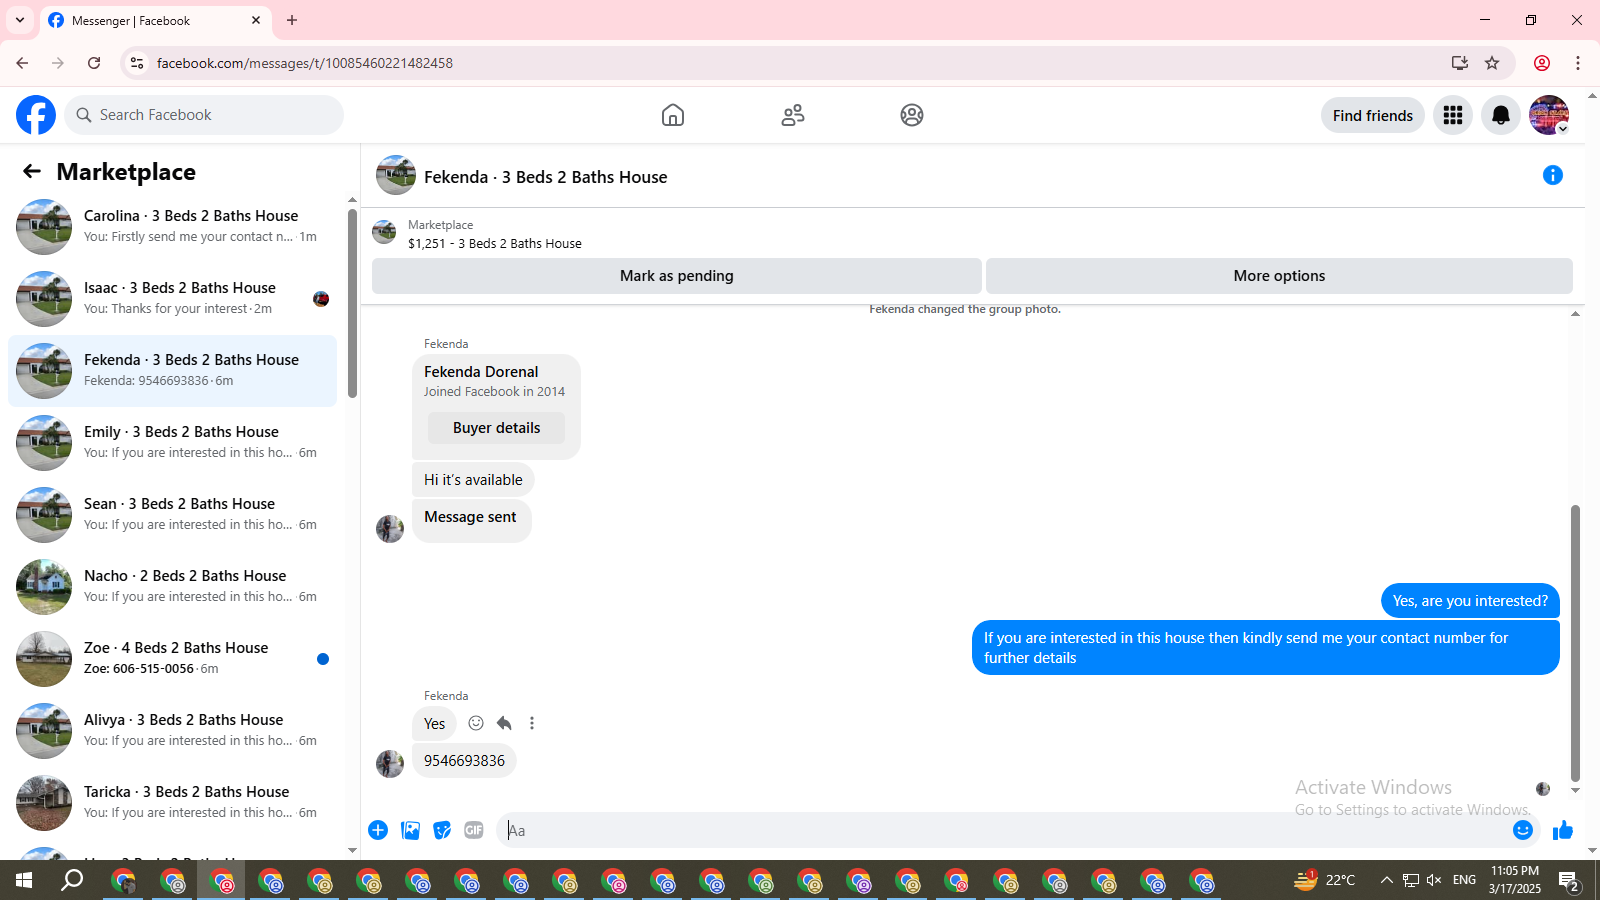Click the "Hi it's available" message
This screenshot has height=900, width=1600.
click(x=473, y=480)
